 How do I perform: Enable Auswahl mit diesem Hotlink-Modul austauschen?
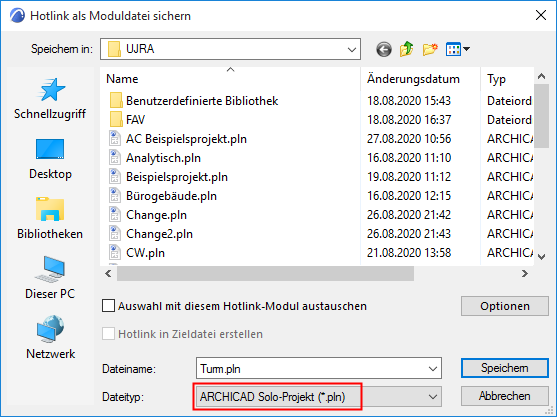(108, 306)
